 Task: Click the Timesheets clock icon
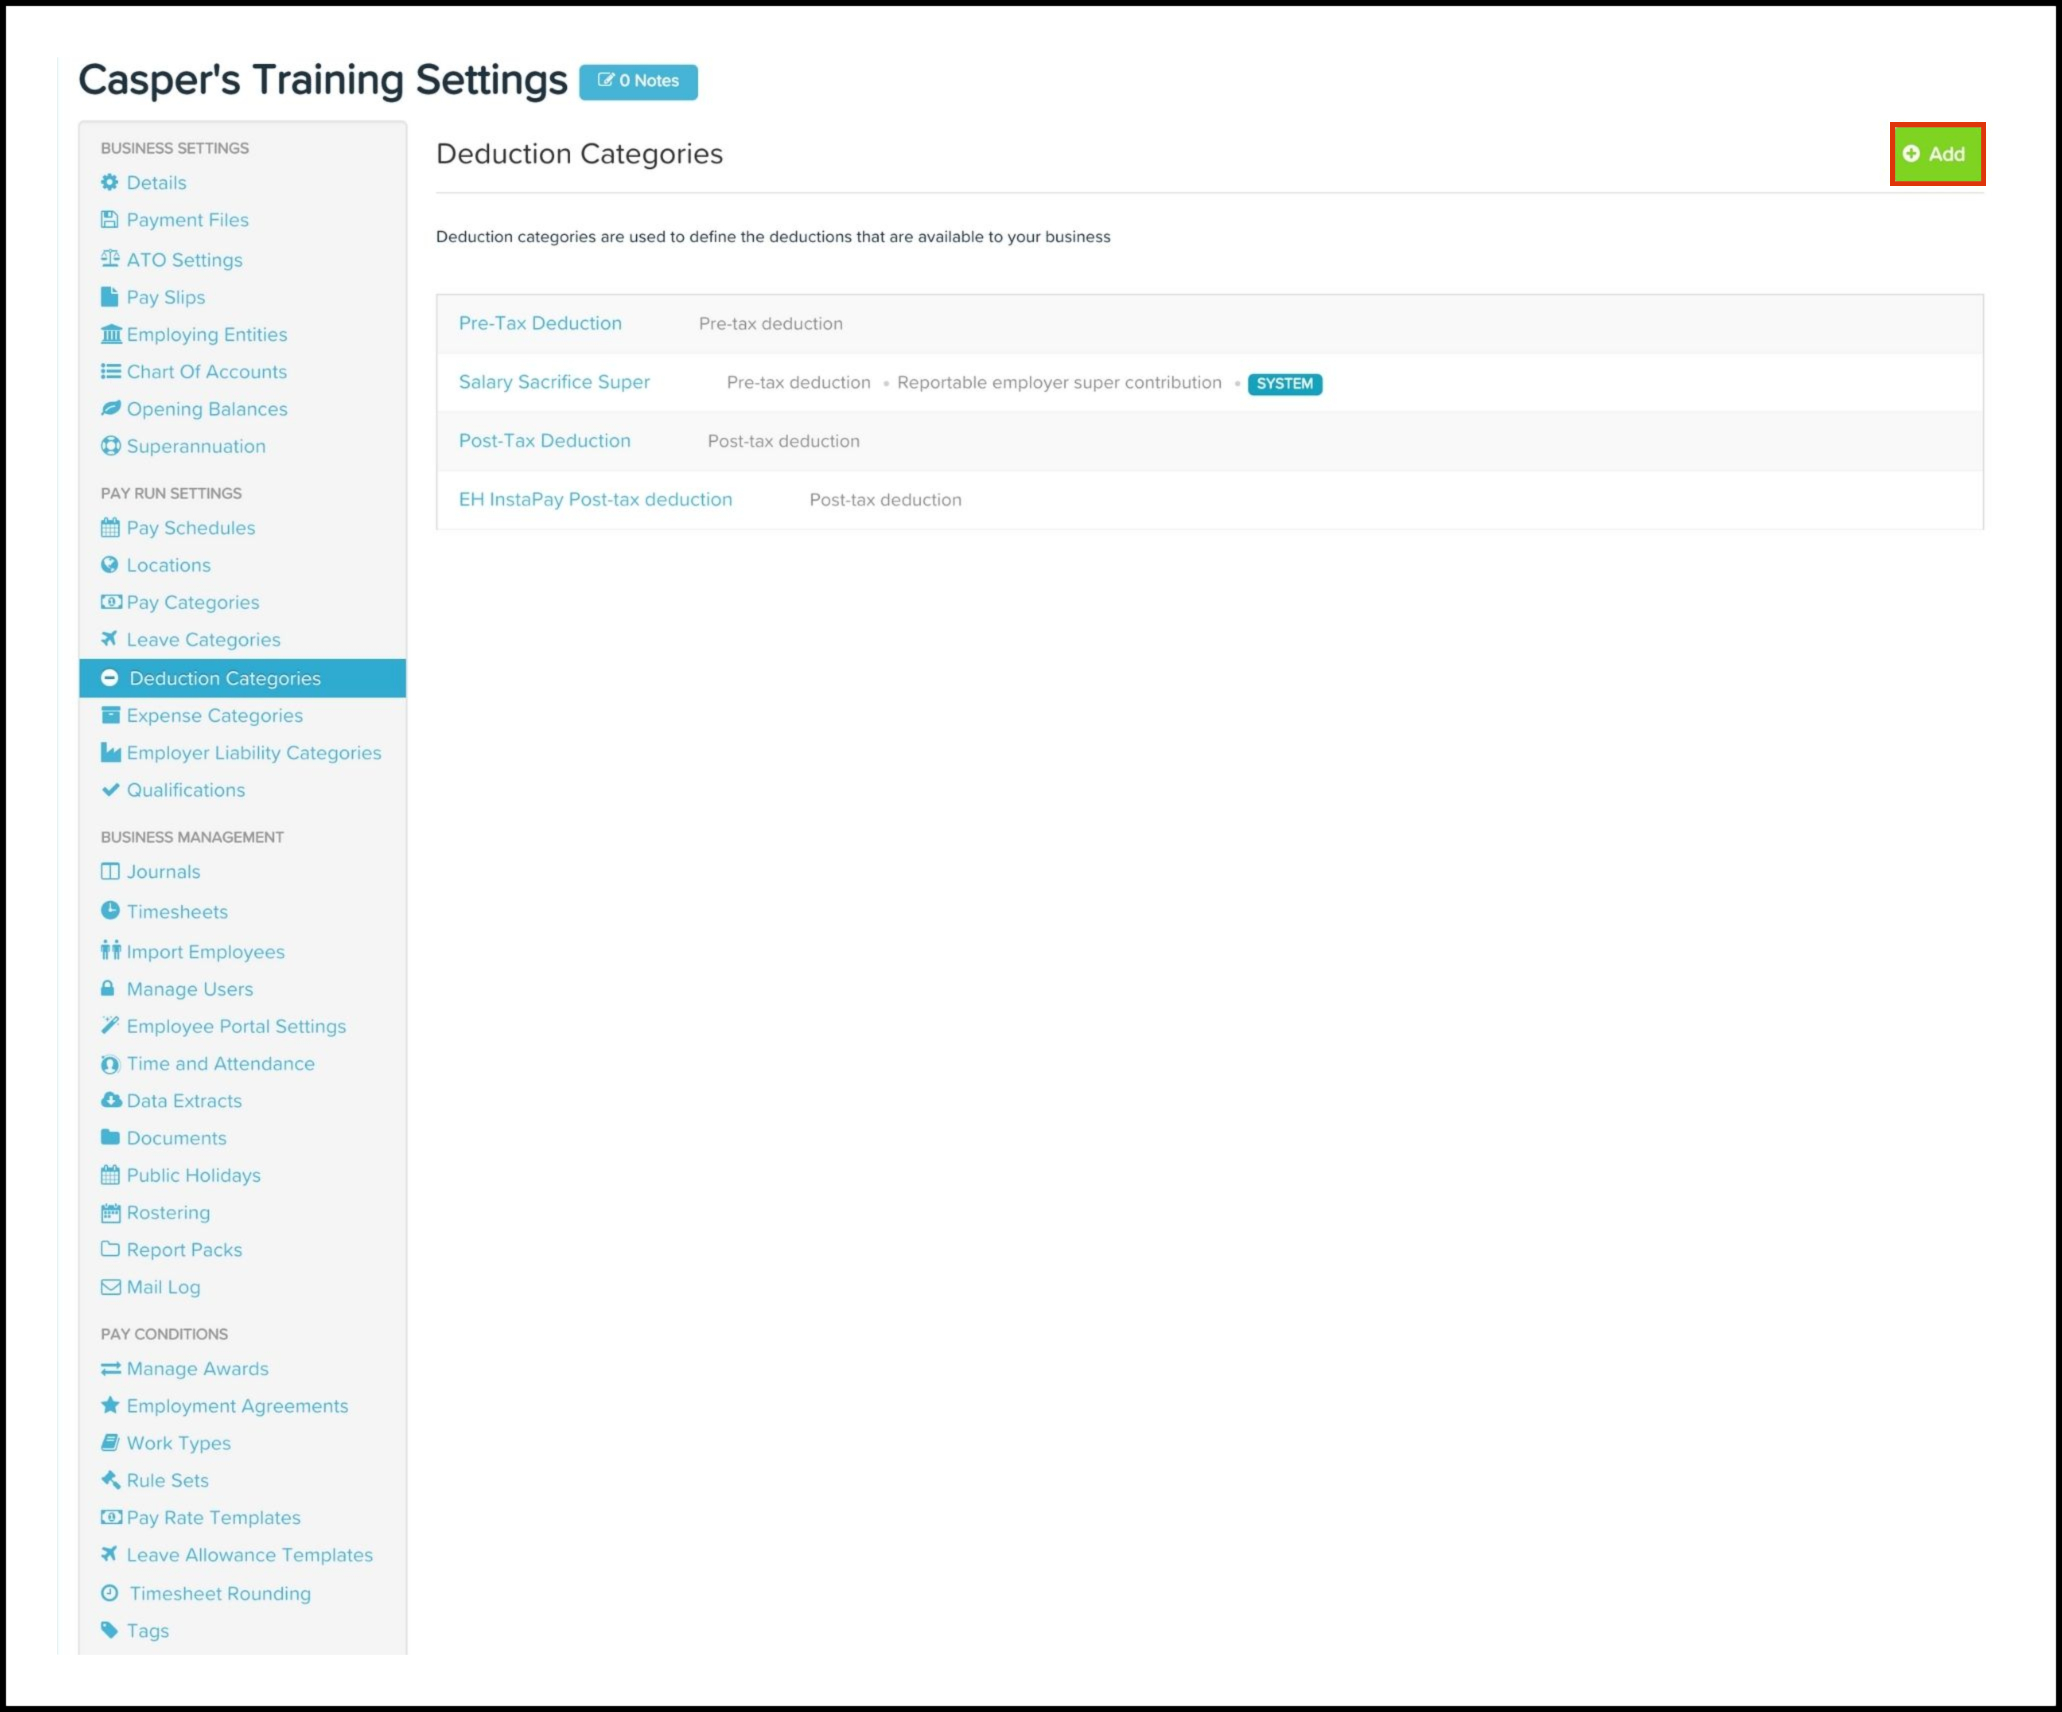point(110,911)
